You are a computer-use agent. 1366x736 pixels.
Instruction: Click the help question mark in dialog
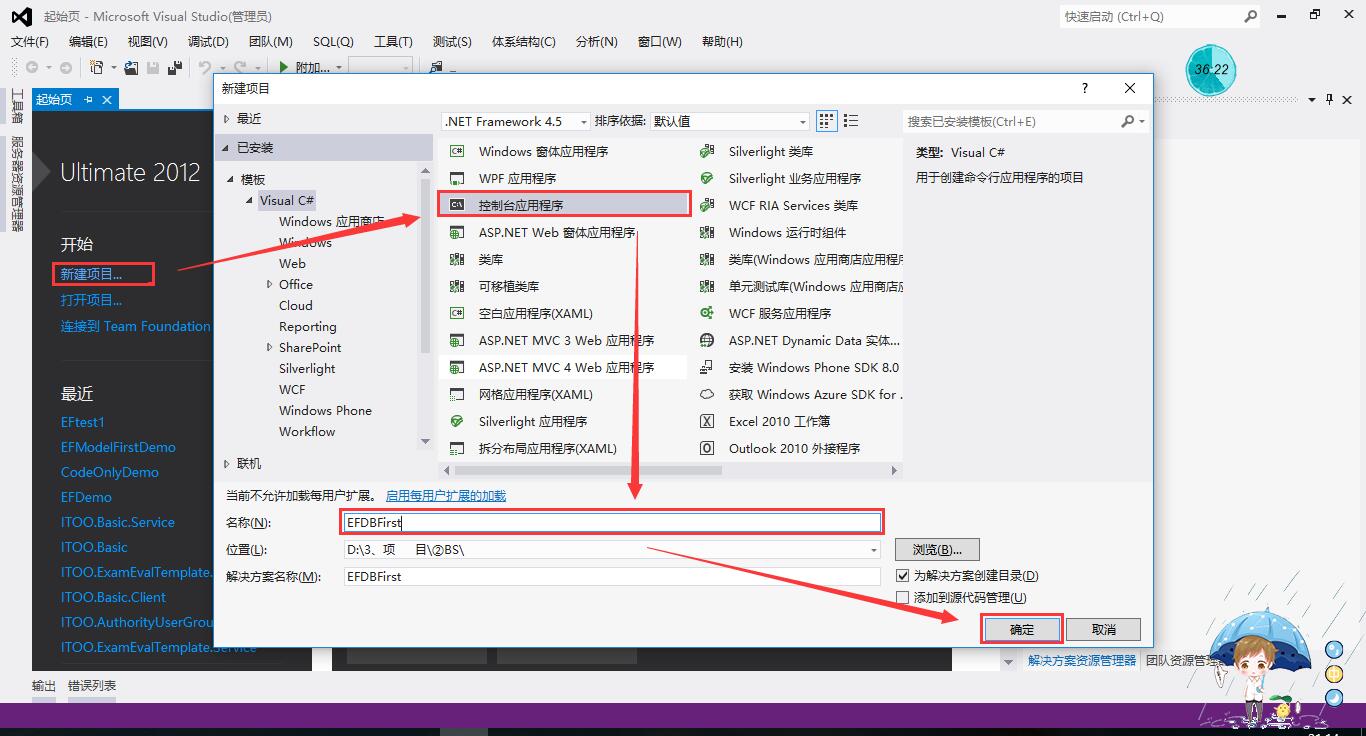pyautogui.click(x=1085, y=88)
